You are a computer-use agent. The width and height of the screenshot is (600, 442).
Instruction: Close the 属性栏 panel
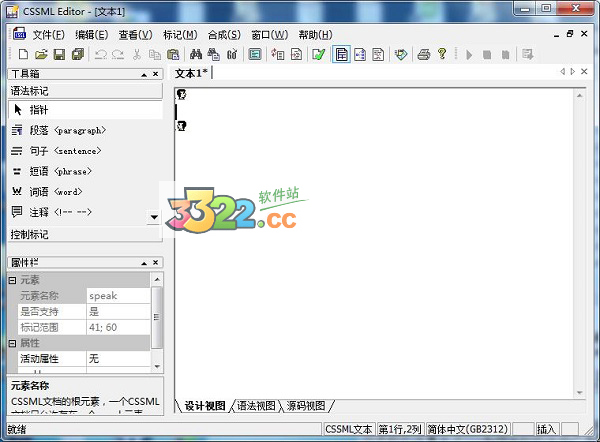pos(155,263)
